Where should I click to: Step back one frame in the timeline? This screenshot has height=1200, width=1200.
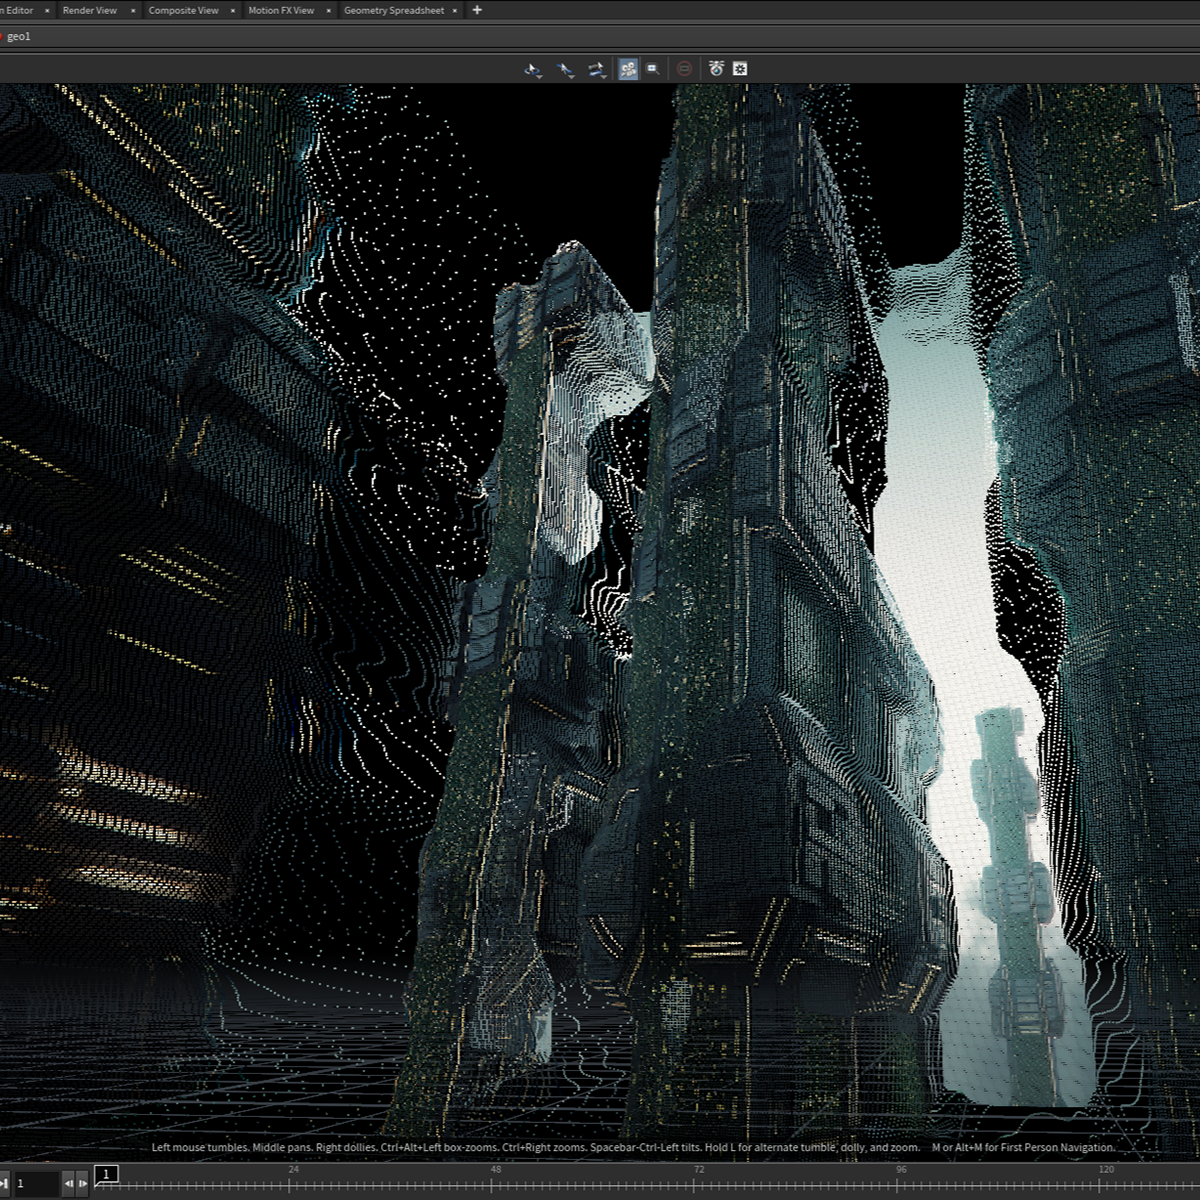click(69, 1184)
